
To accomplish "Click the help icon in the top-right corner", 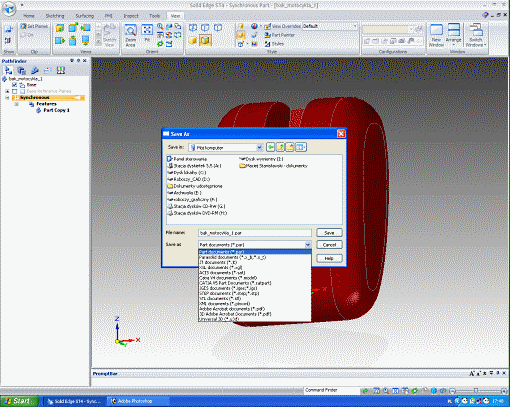I will 485,15.
